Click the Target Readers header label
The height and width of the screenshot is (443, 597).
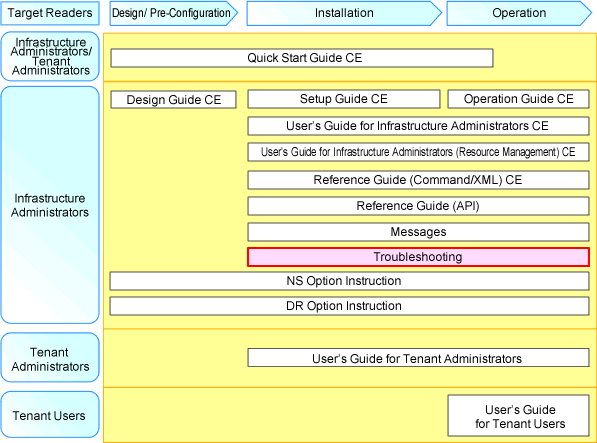(50, 13)
